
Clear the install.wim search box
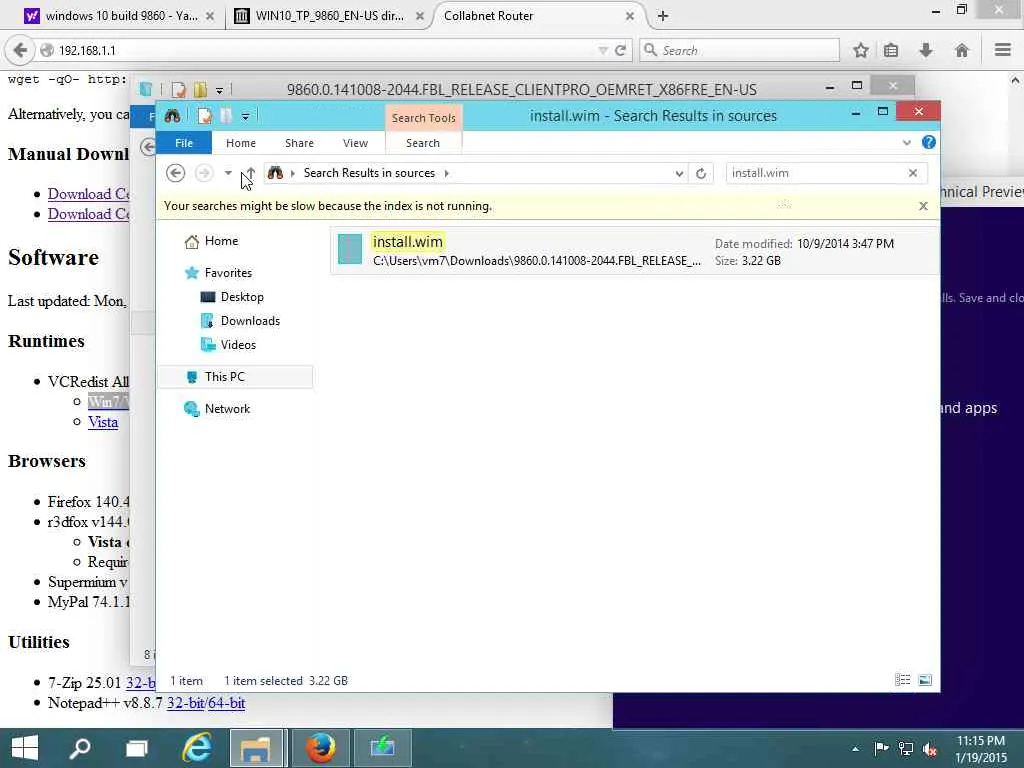[x=913, y=173]
